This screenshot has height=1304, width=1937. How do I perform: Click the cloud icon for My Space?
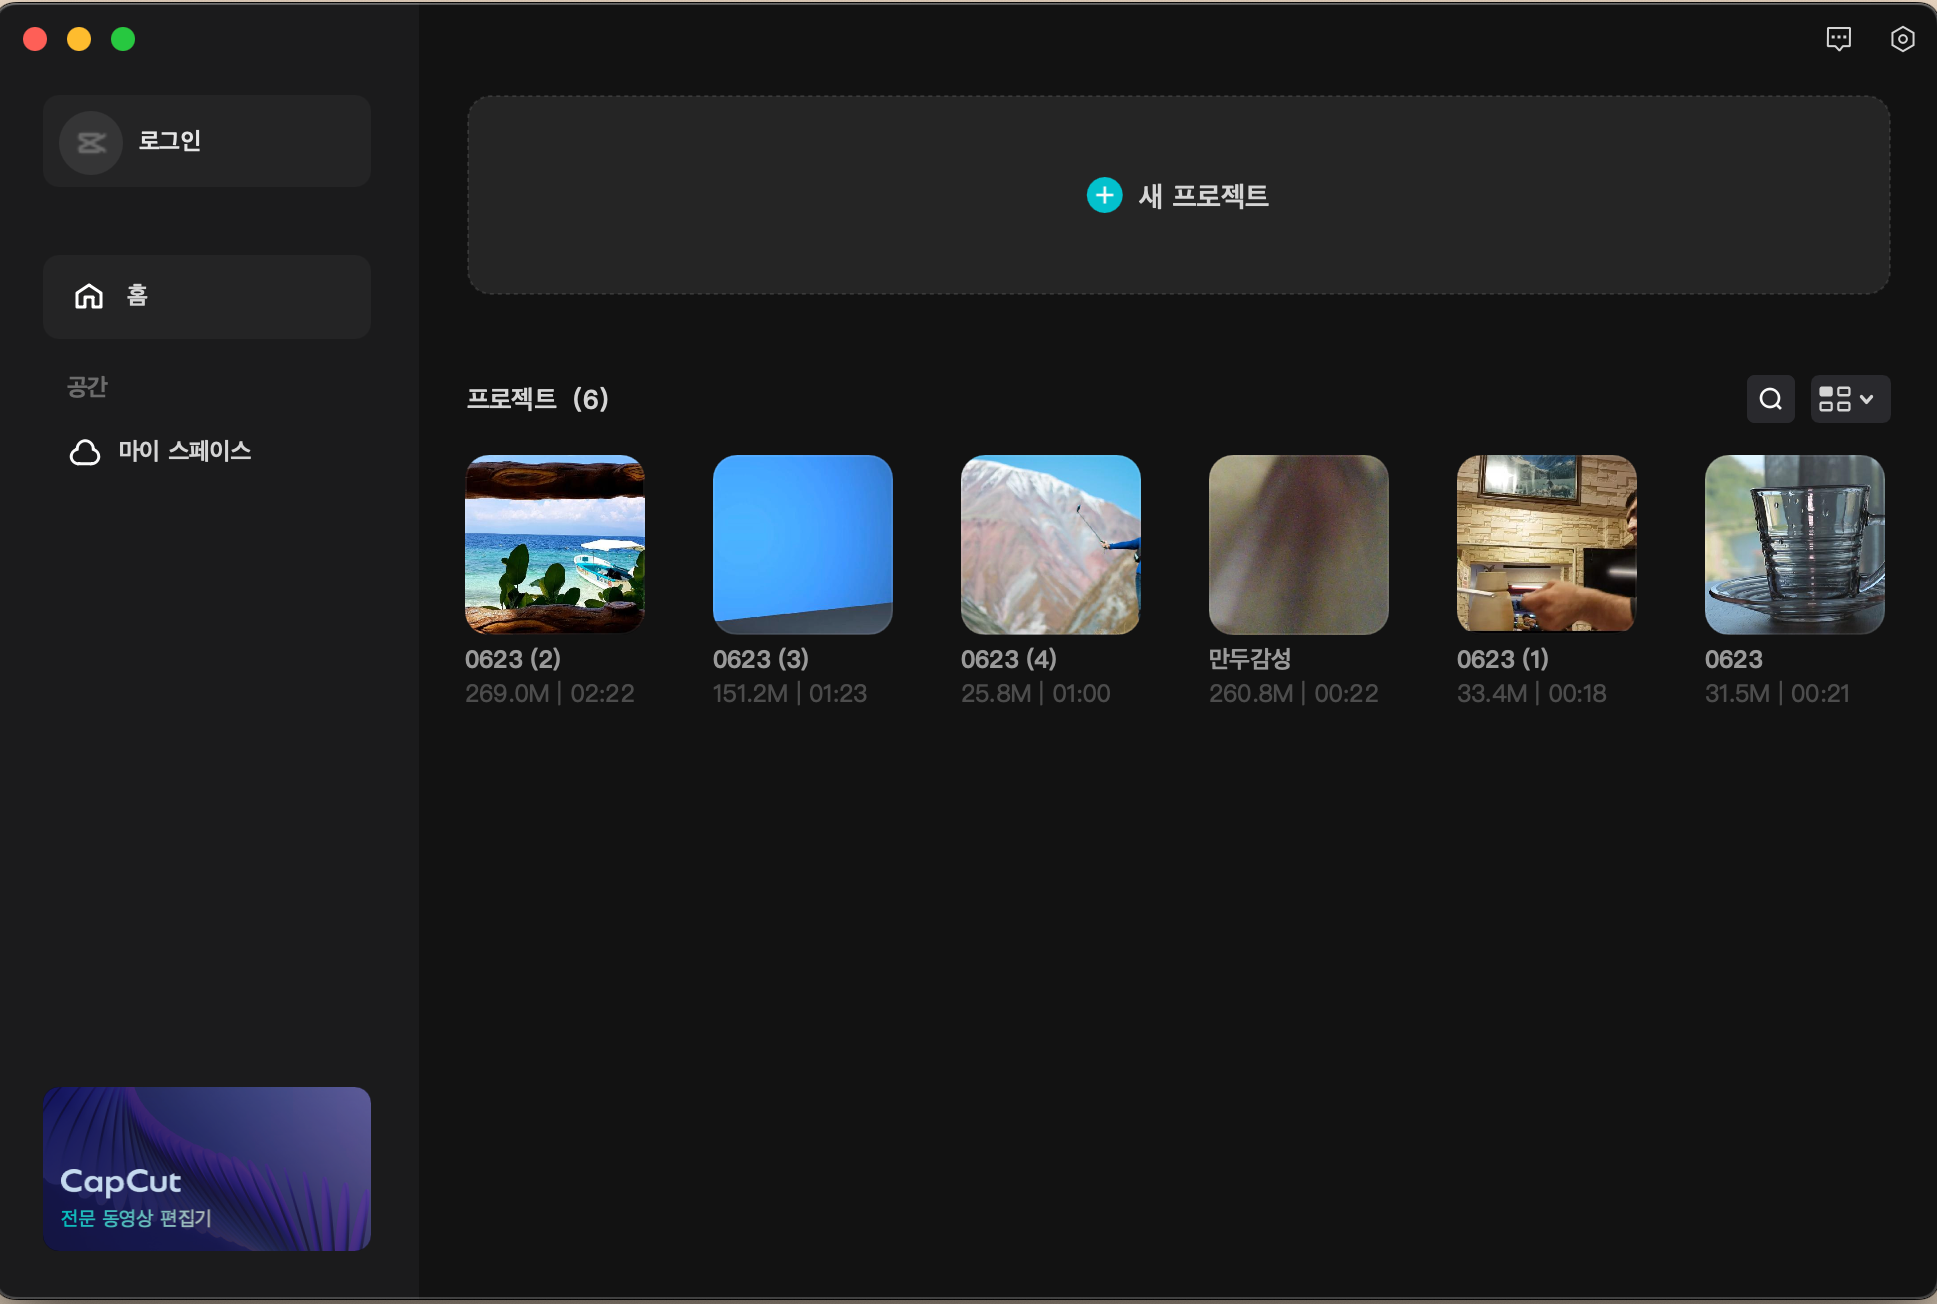click(85, 452)
